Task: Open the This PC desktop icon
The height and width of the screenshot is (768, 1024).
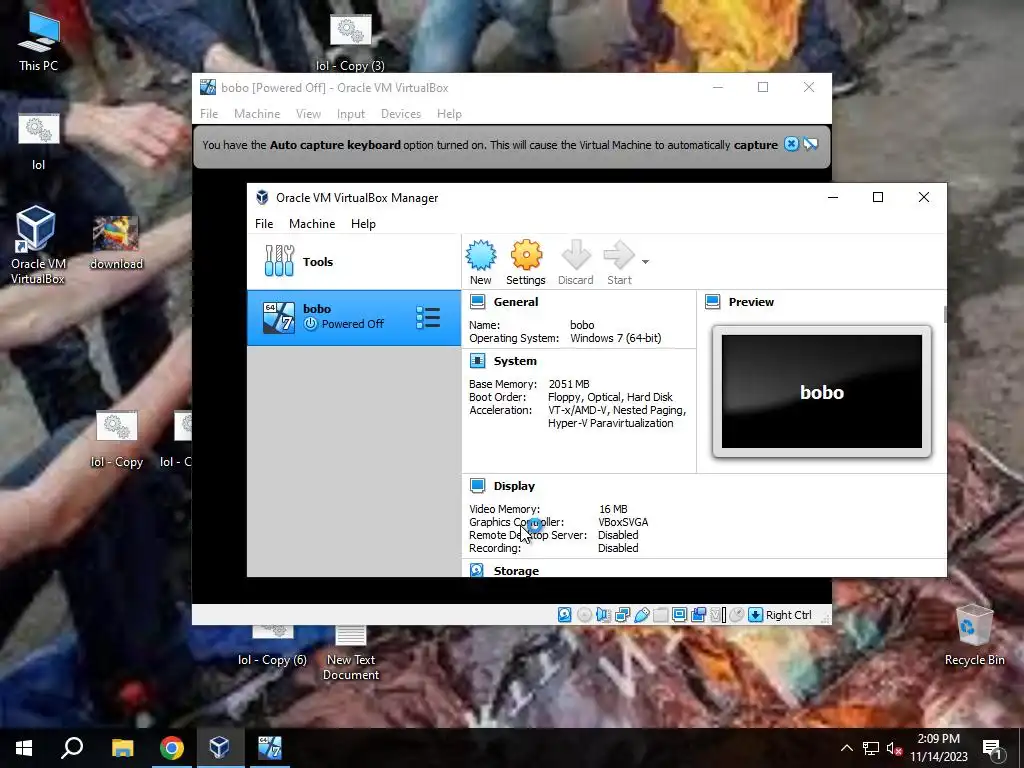Action: 39,41
